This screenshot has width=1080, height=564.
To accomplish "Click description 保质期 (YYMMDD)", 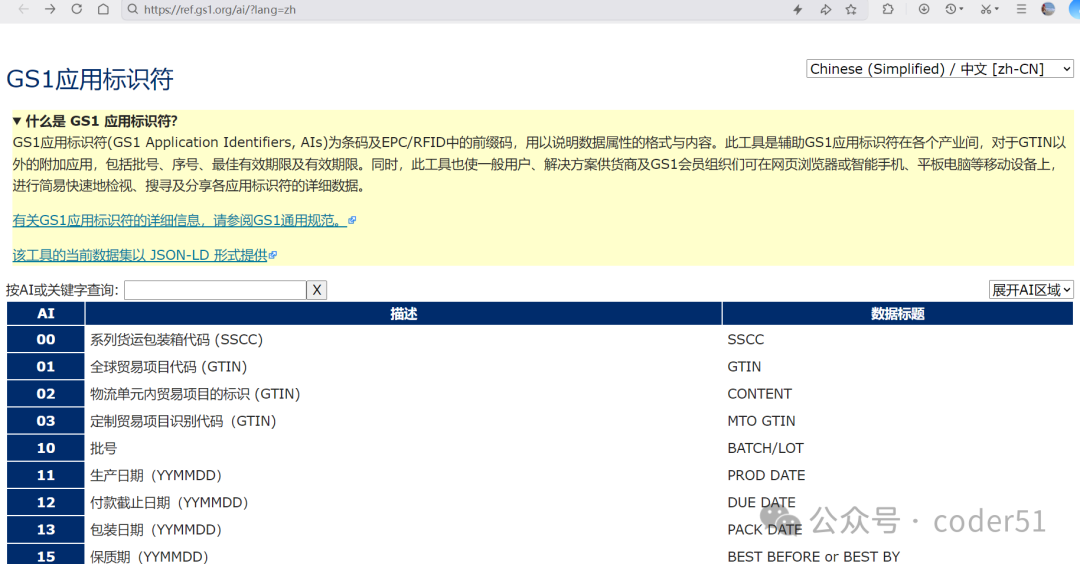I will tap(149, 556).
